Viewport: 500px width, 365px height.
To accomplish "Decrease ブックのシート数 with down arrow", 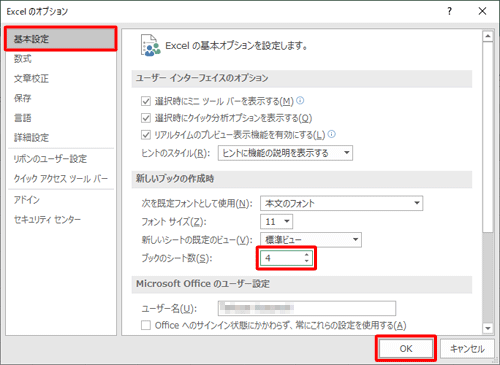I will pos(306,261).
